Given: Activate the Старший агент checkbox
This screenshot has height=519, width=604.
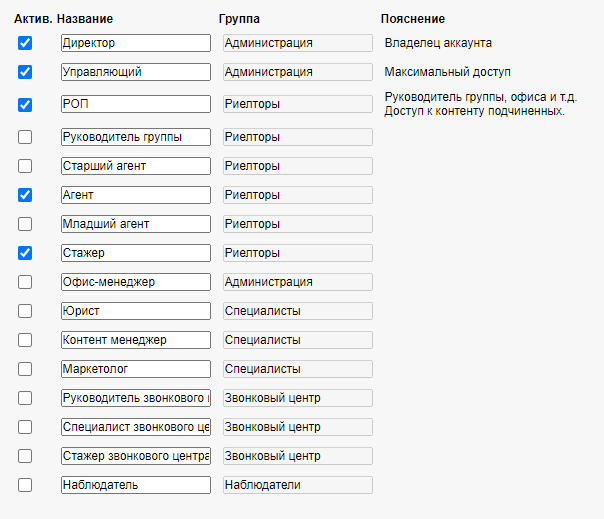Looking at the screenshot, I should pyautogui.click(x=25, y=166).
